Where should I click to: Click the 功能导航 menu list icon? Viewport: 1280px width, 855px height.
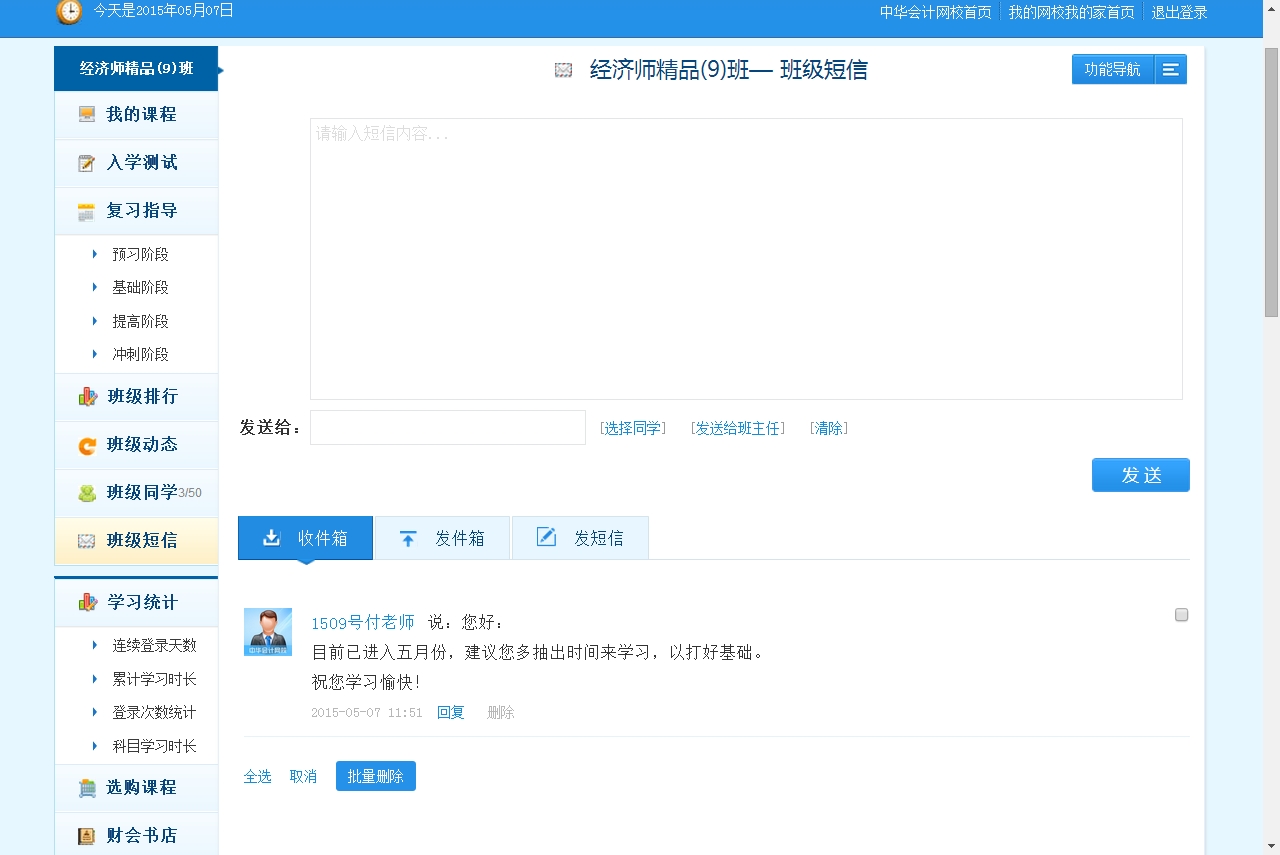coord(1170,70)
